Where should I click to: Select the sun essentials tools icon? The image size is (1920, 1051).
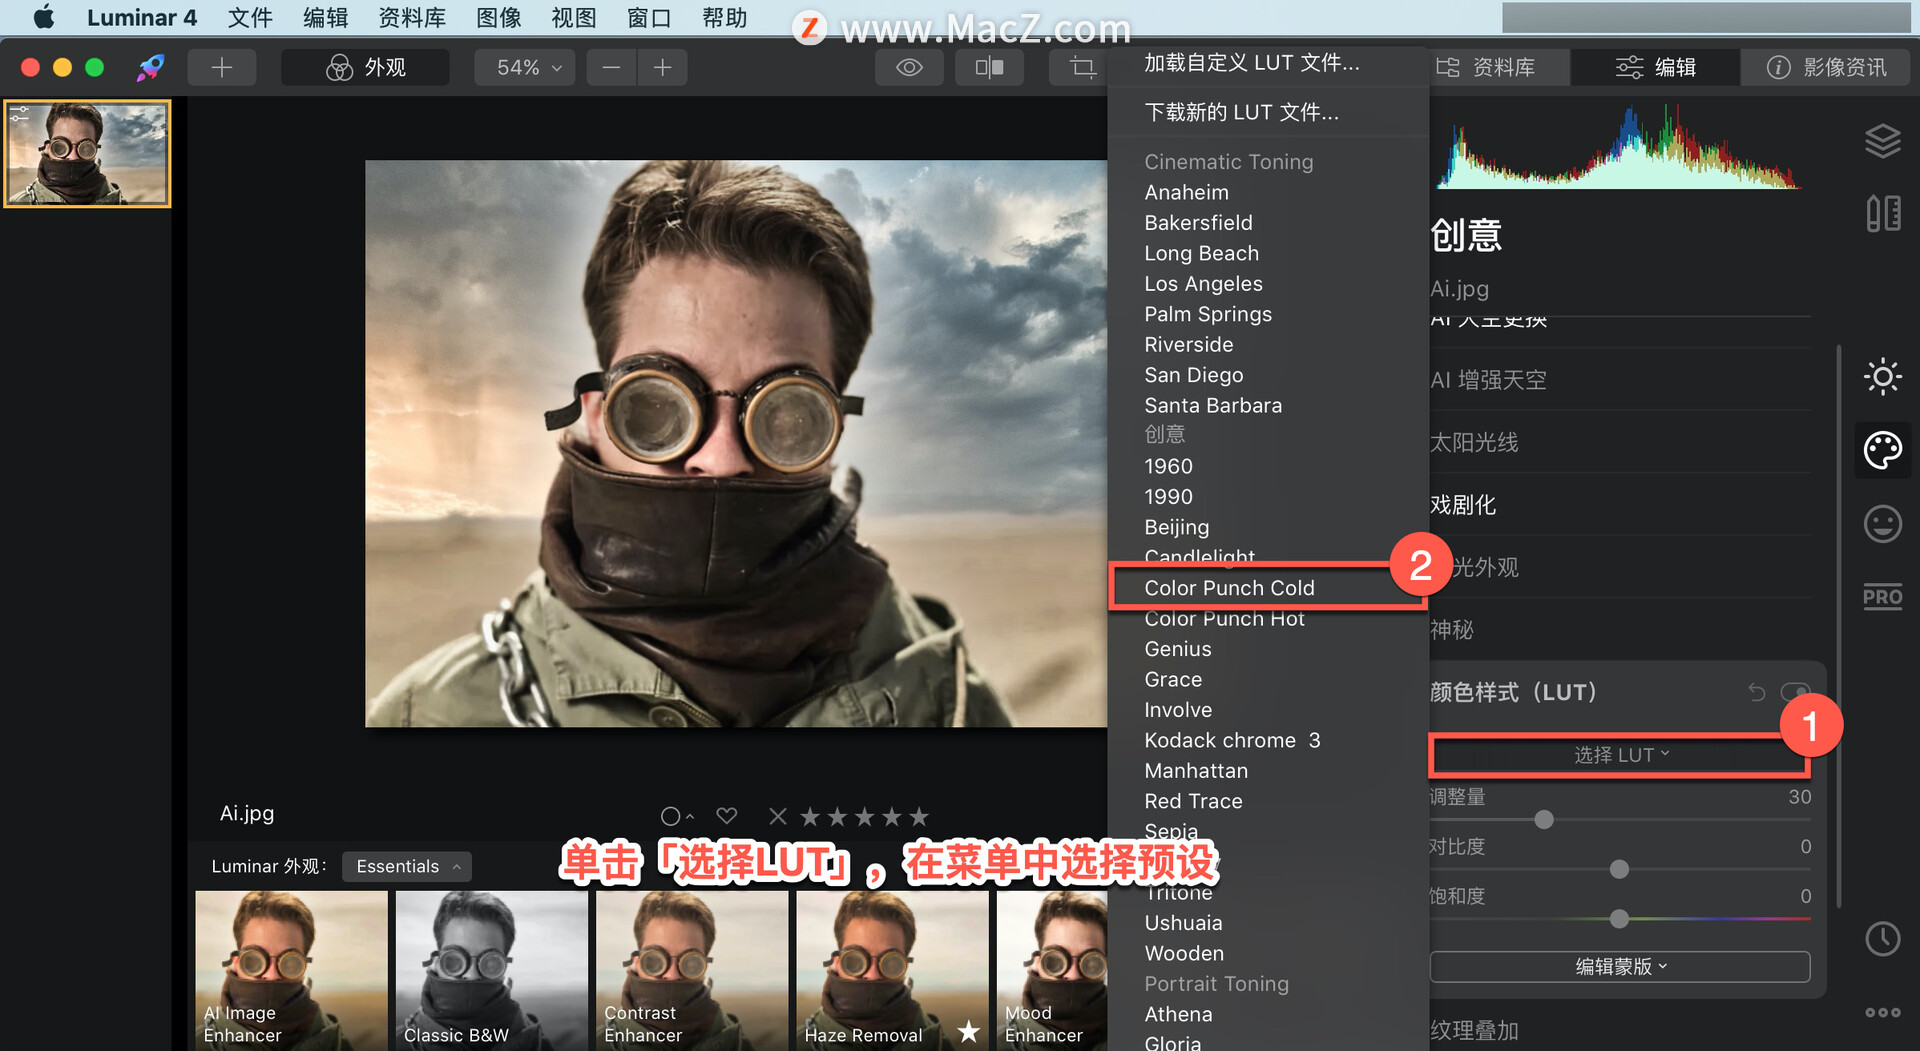coord(1882,377)
